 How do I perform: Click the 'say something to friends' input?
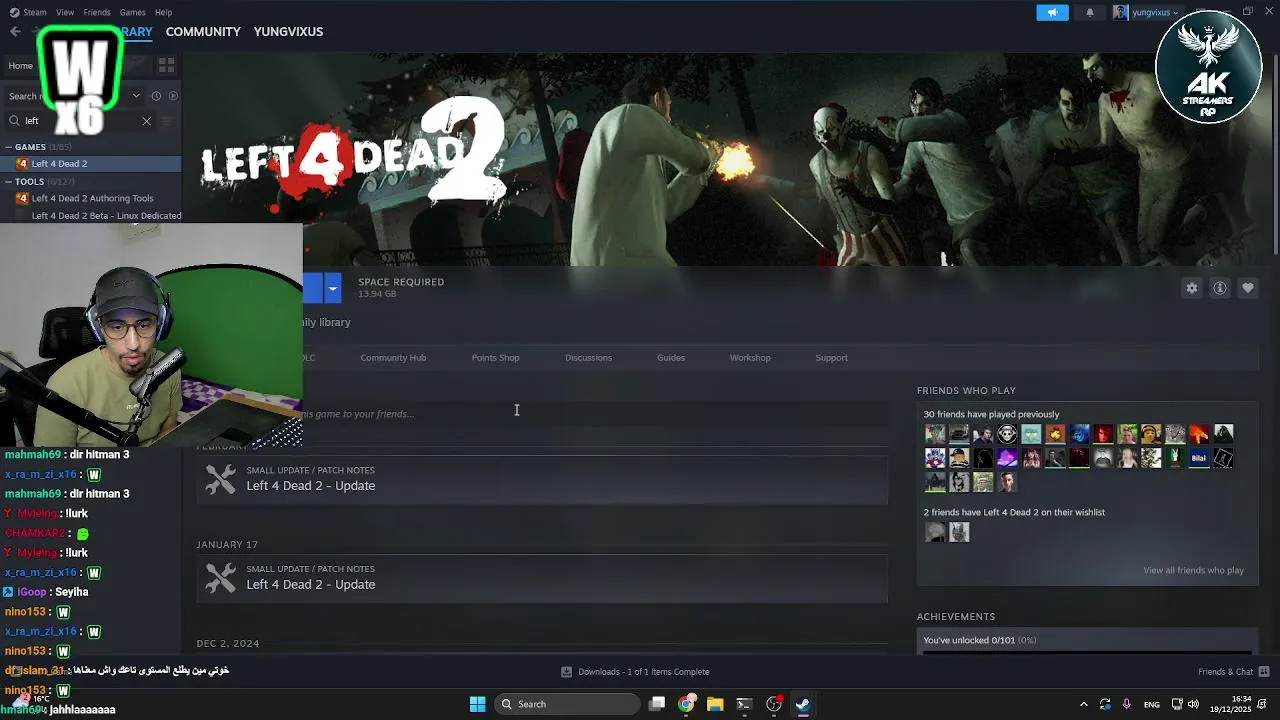pos(595,413)
